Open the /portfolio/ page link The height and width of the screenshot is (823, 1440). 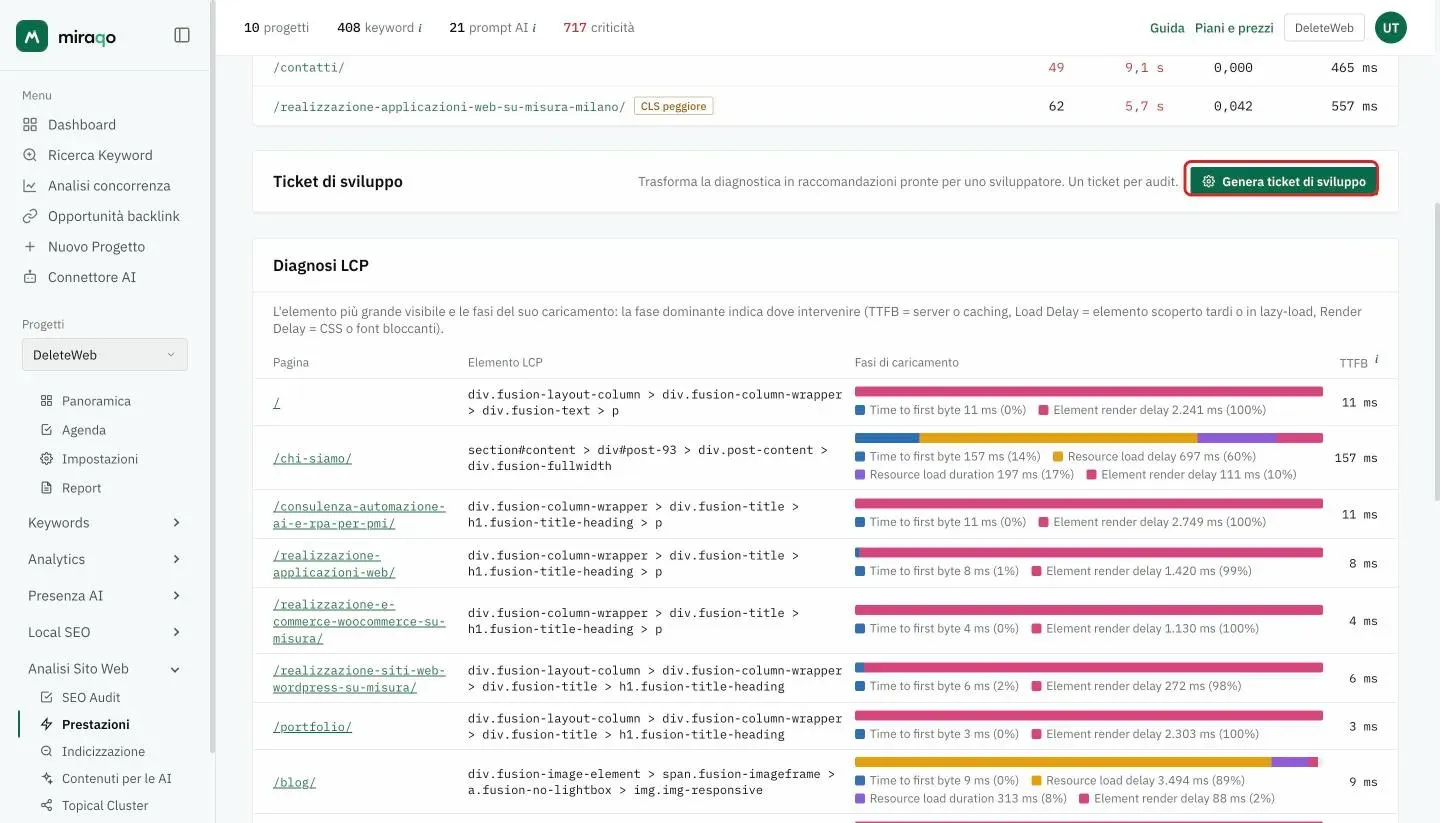312,727
